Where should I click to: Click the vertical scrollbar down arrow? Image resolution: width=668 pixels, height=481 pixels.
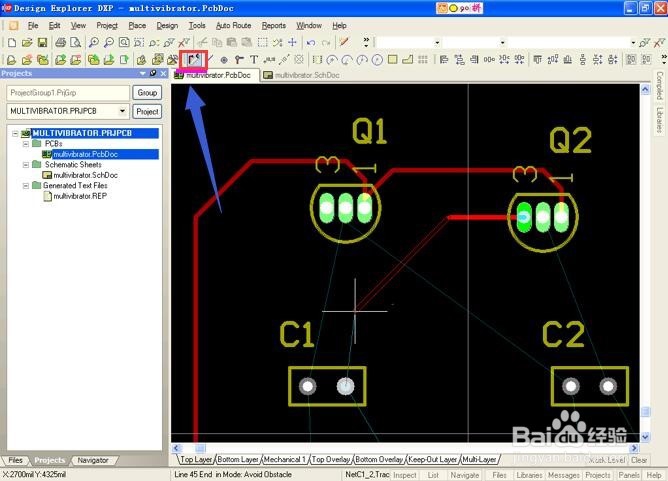click(x=645, y=437)
